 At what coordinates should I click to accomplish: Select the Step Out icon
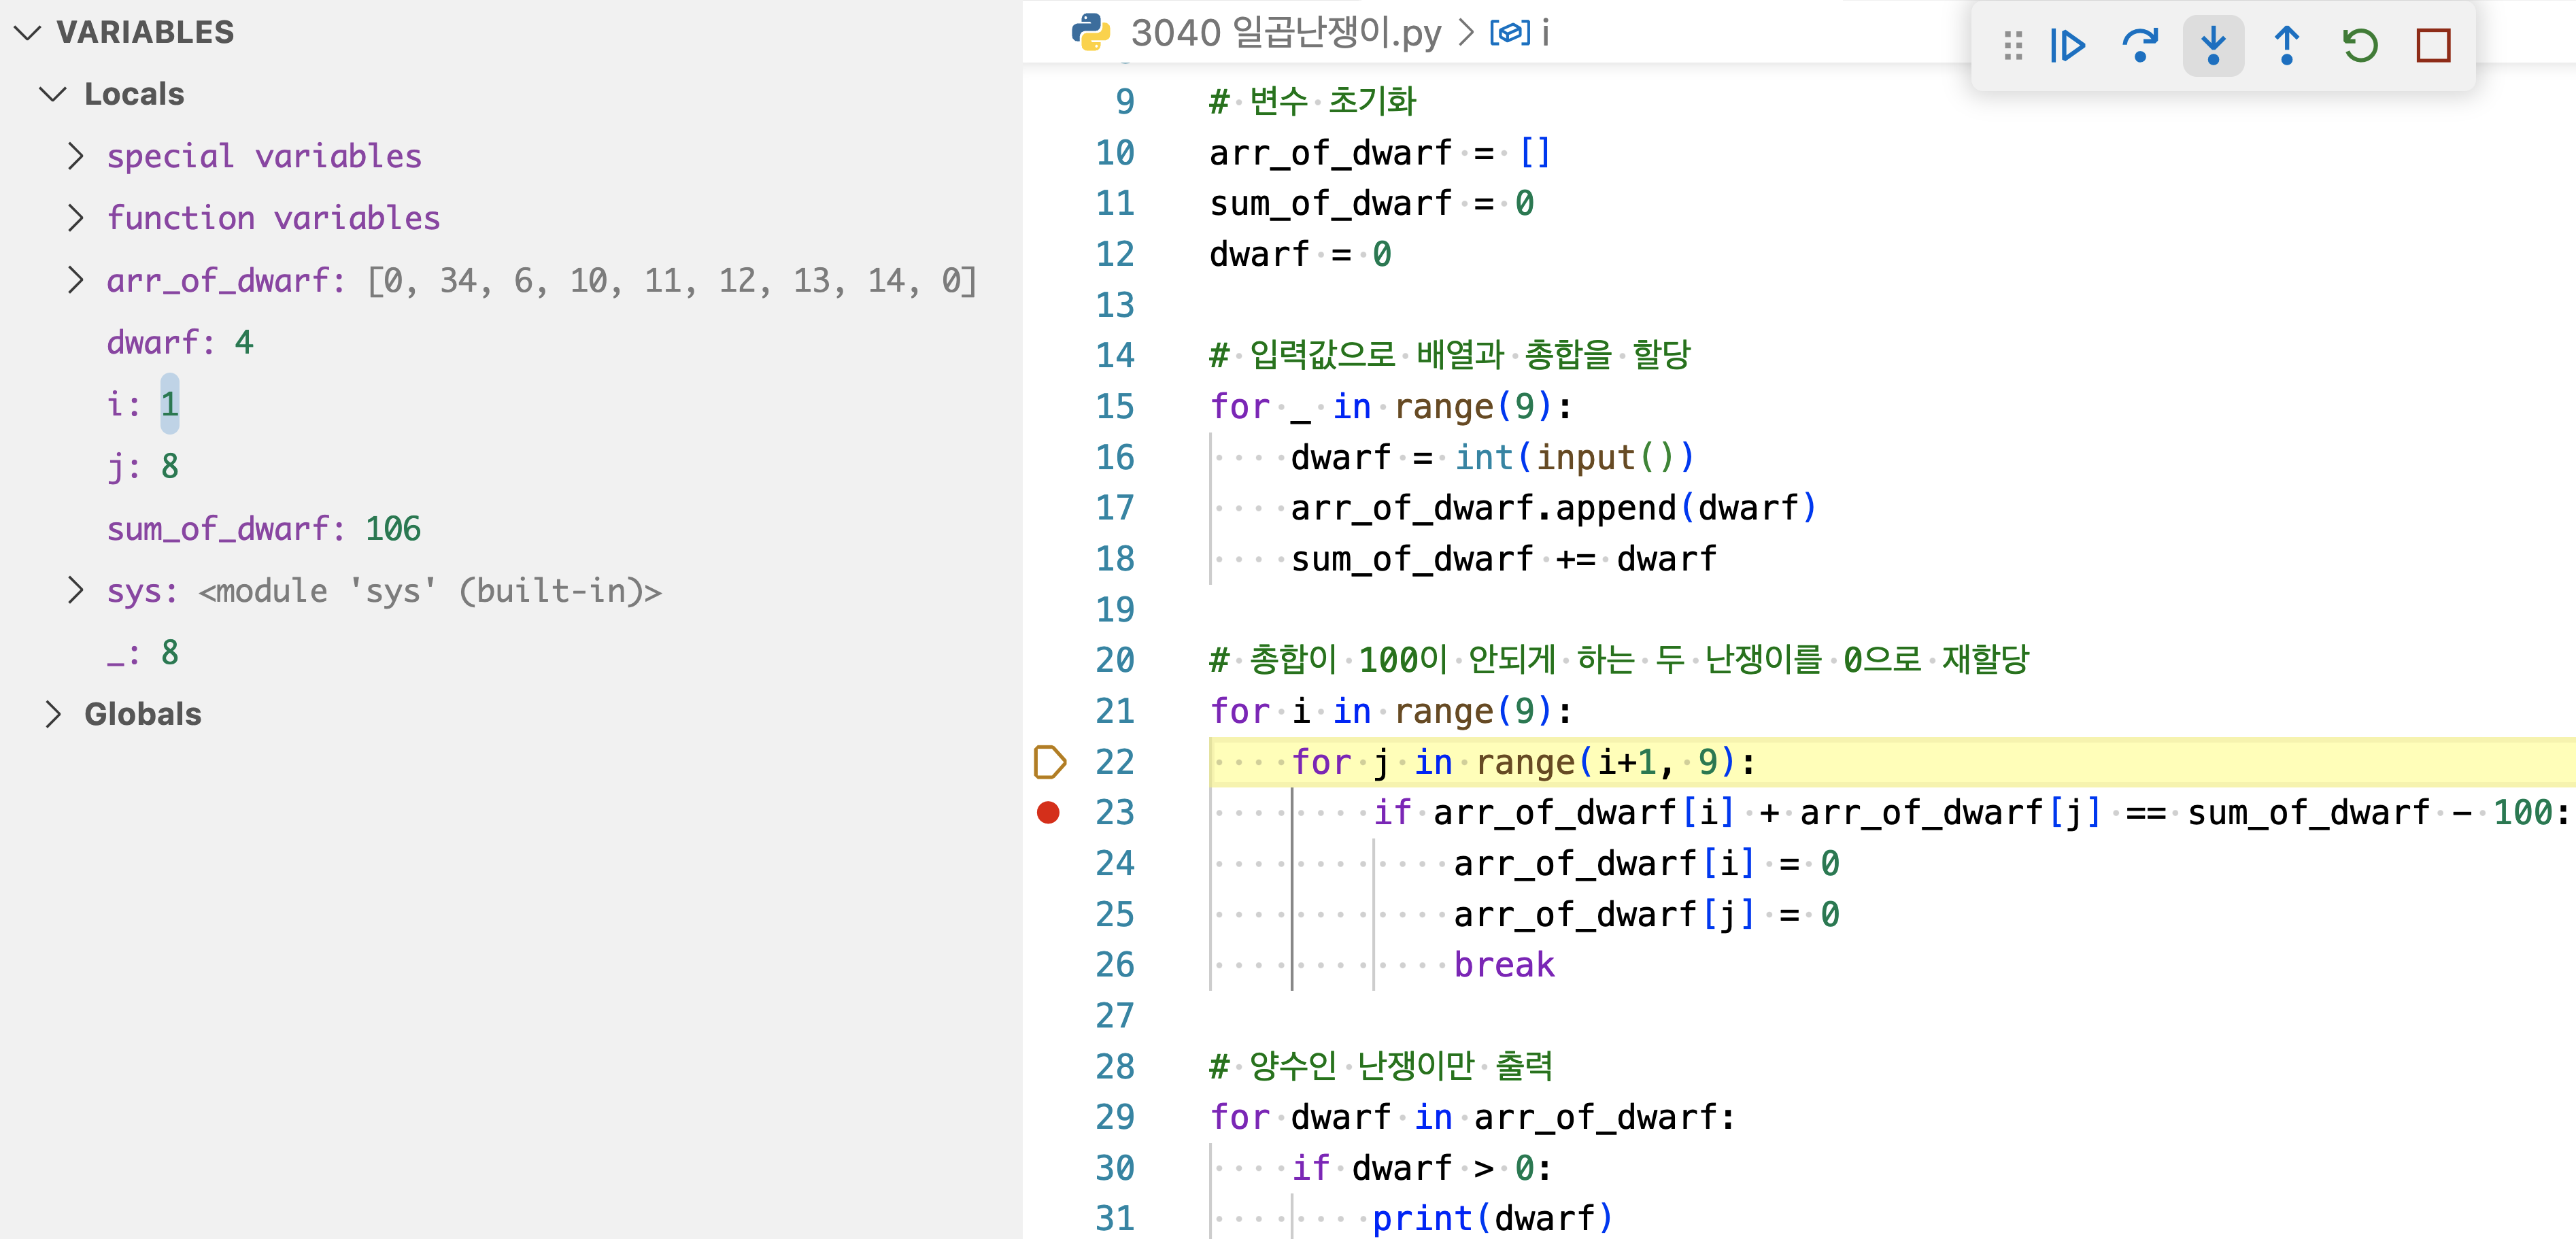[2287, 45]
